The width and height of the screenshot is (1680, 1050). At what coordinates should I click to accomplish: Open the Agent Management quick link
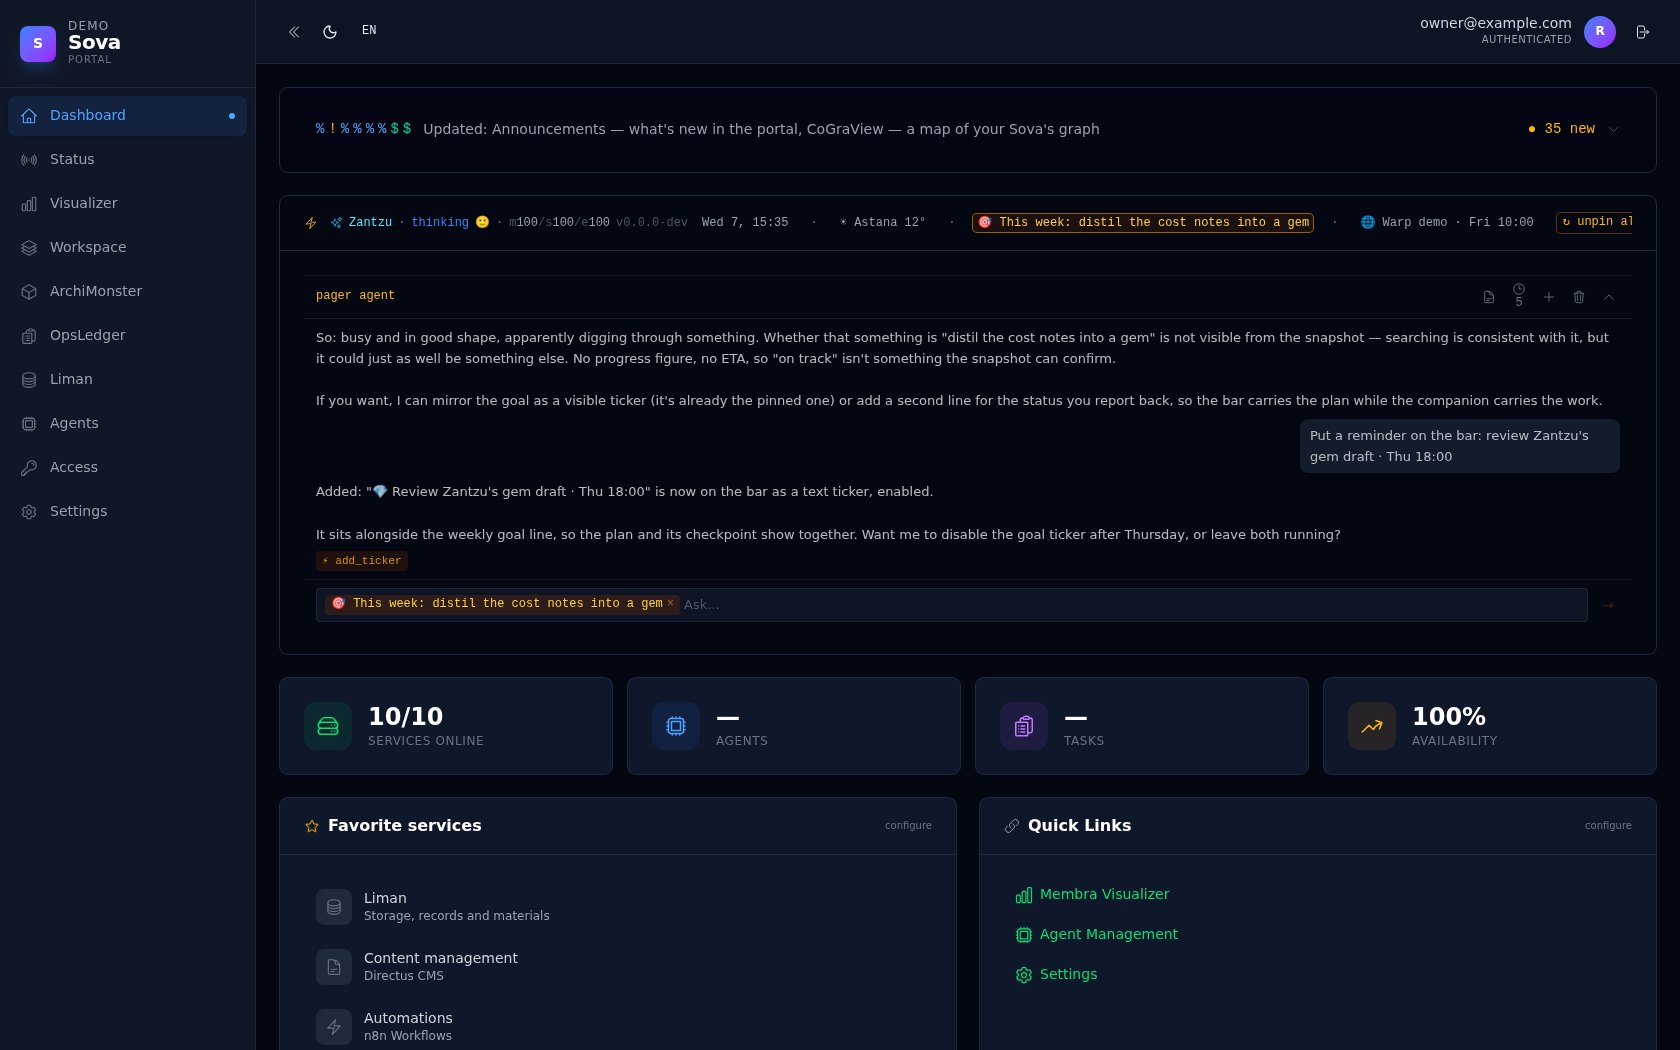pos(1097,935)
